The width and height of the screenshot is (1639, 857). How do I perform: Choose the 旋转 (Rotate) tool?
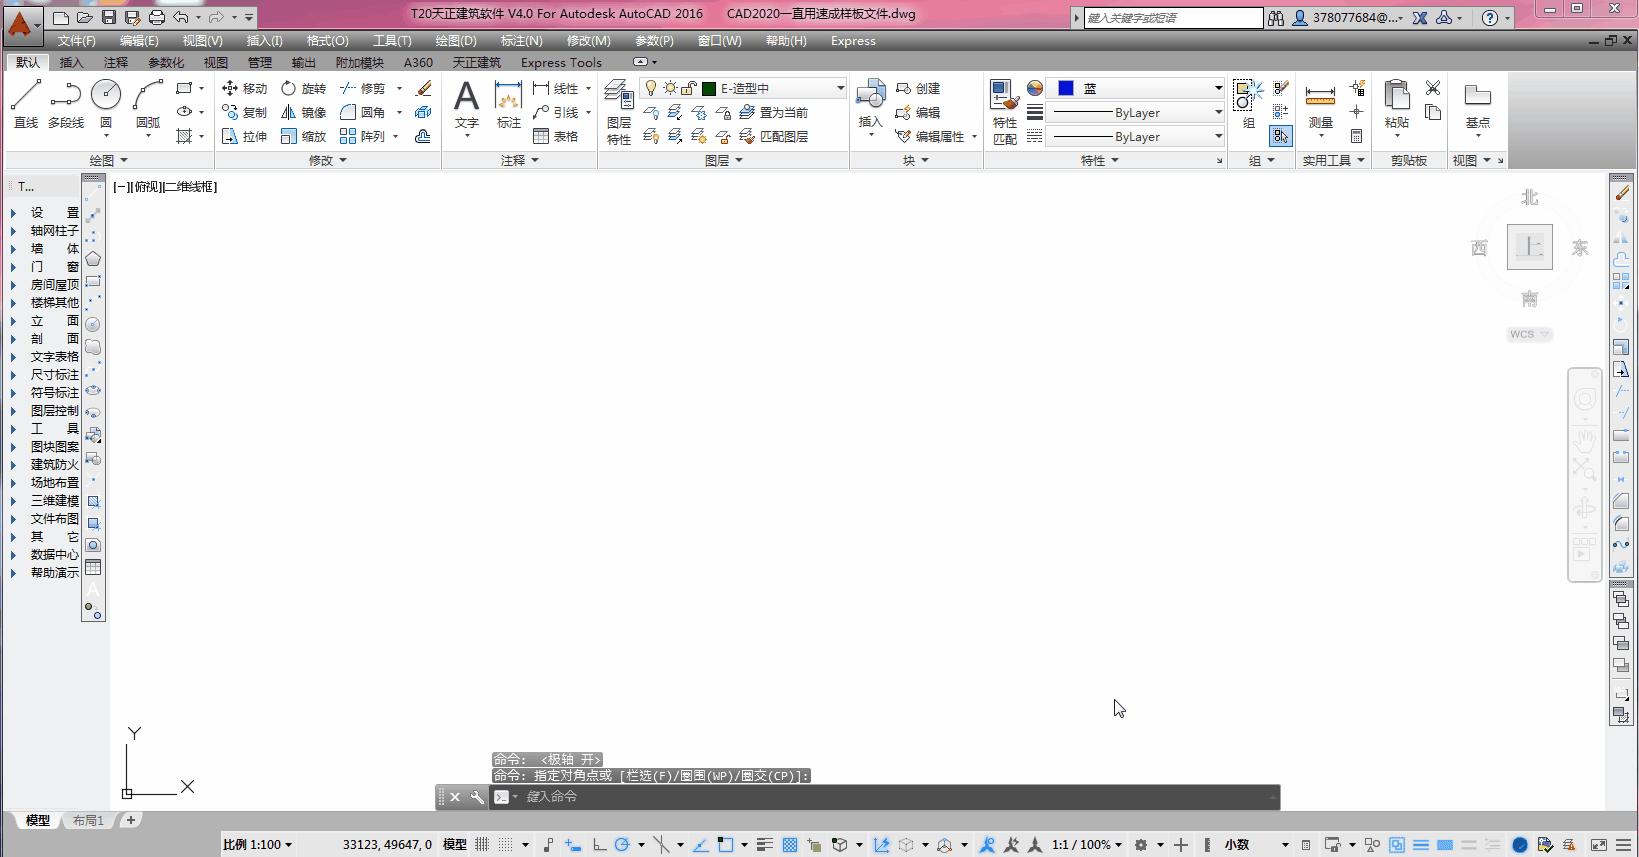coord(303,89)
